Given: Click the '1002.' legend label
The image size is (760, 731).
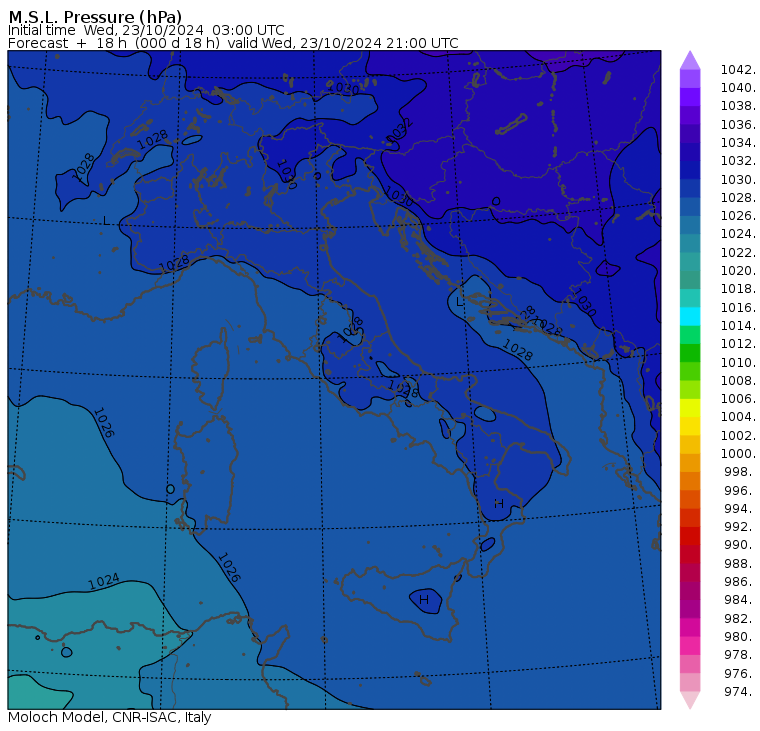Looking at the screenshot, I should click(738, 435).
